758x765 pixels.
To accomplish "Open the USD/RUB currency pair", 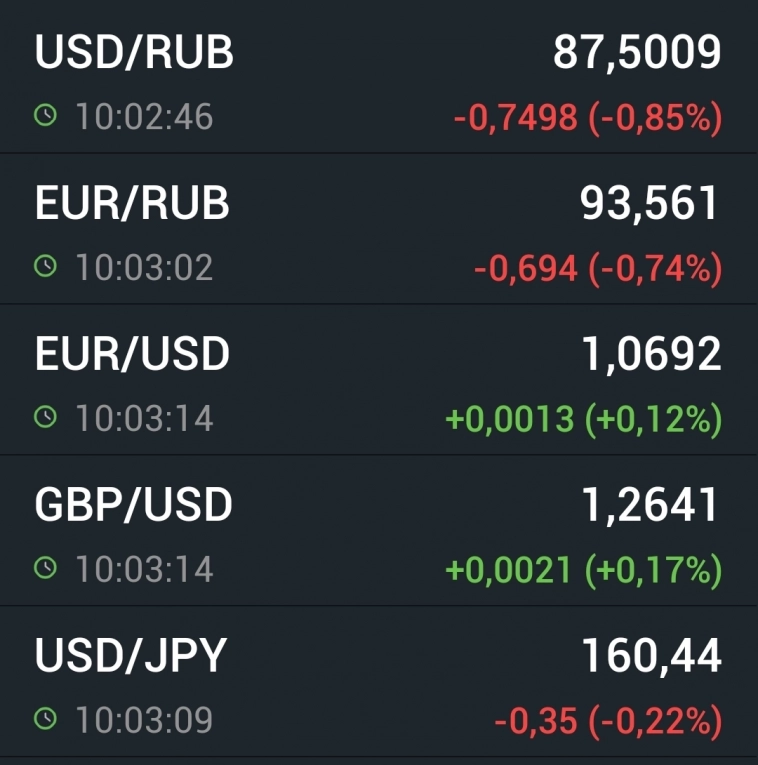I will 134,53.
